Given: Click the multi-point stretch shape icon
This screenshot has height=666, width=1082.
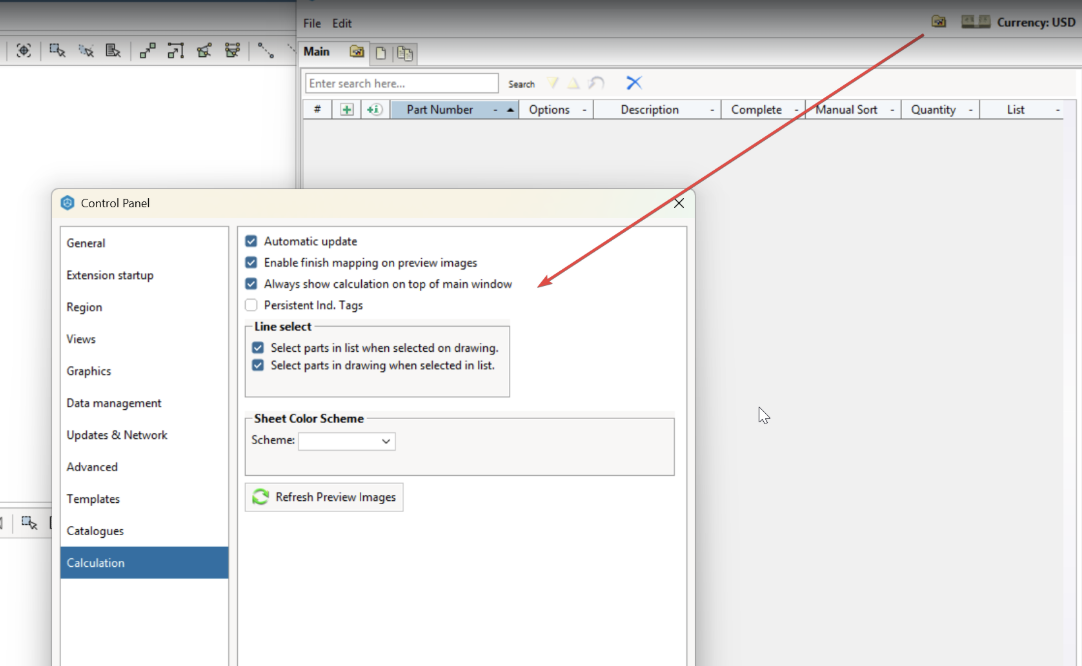Looking at the screenshot, I should coord(233,50).
